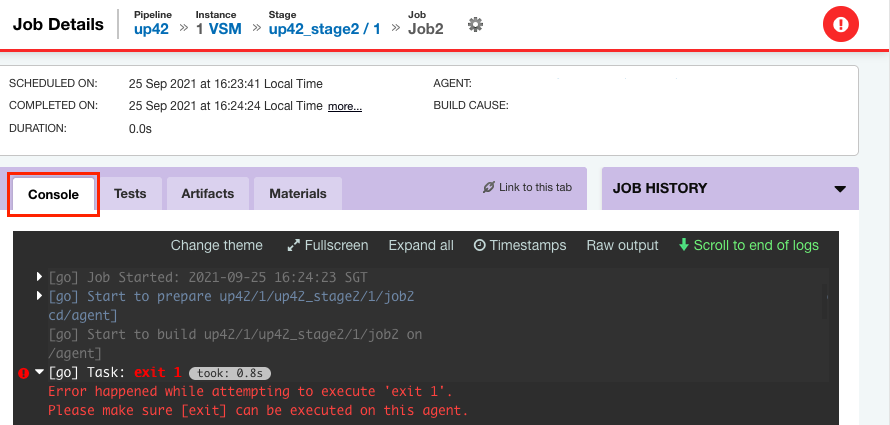Switch to the Tests tab

130,193
